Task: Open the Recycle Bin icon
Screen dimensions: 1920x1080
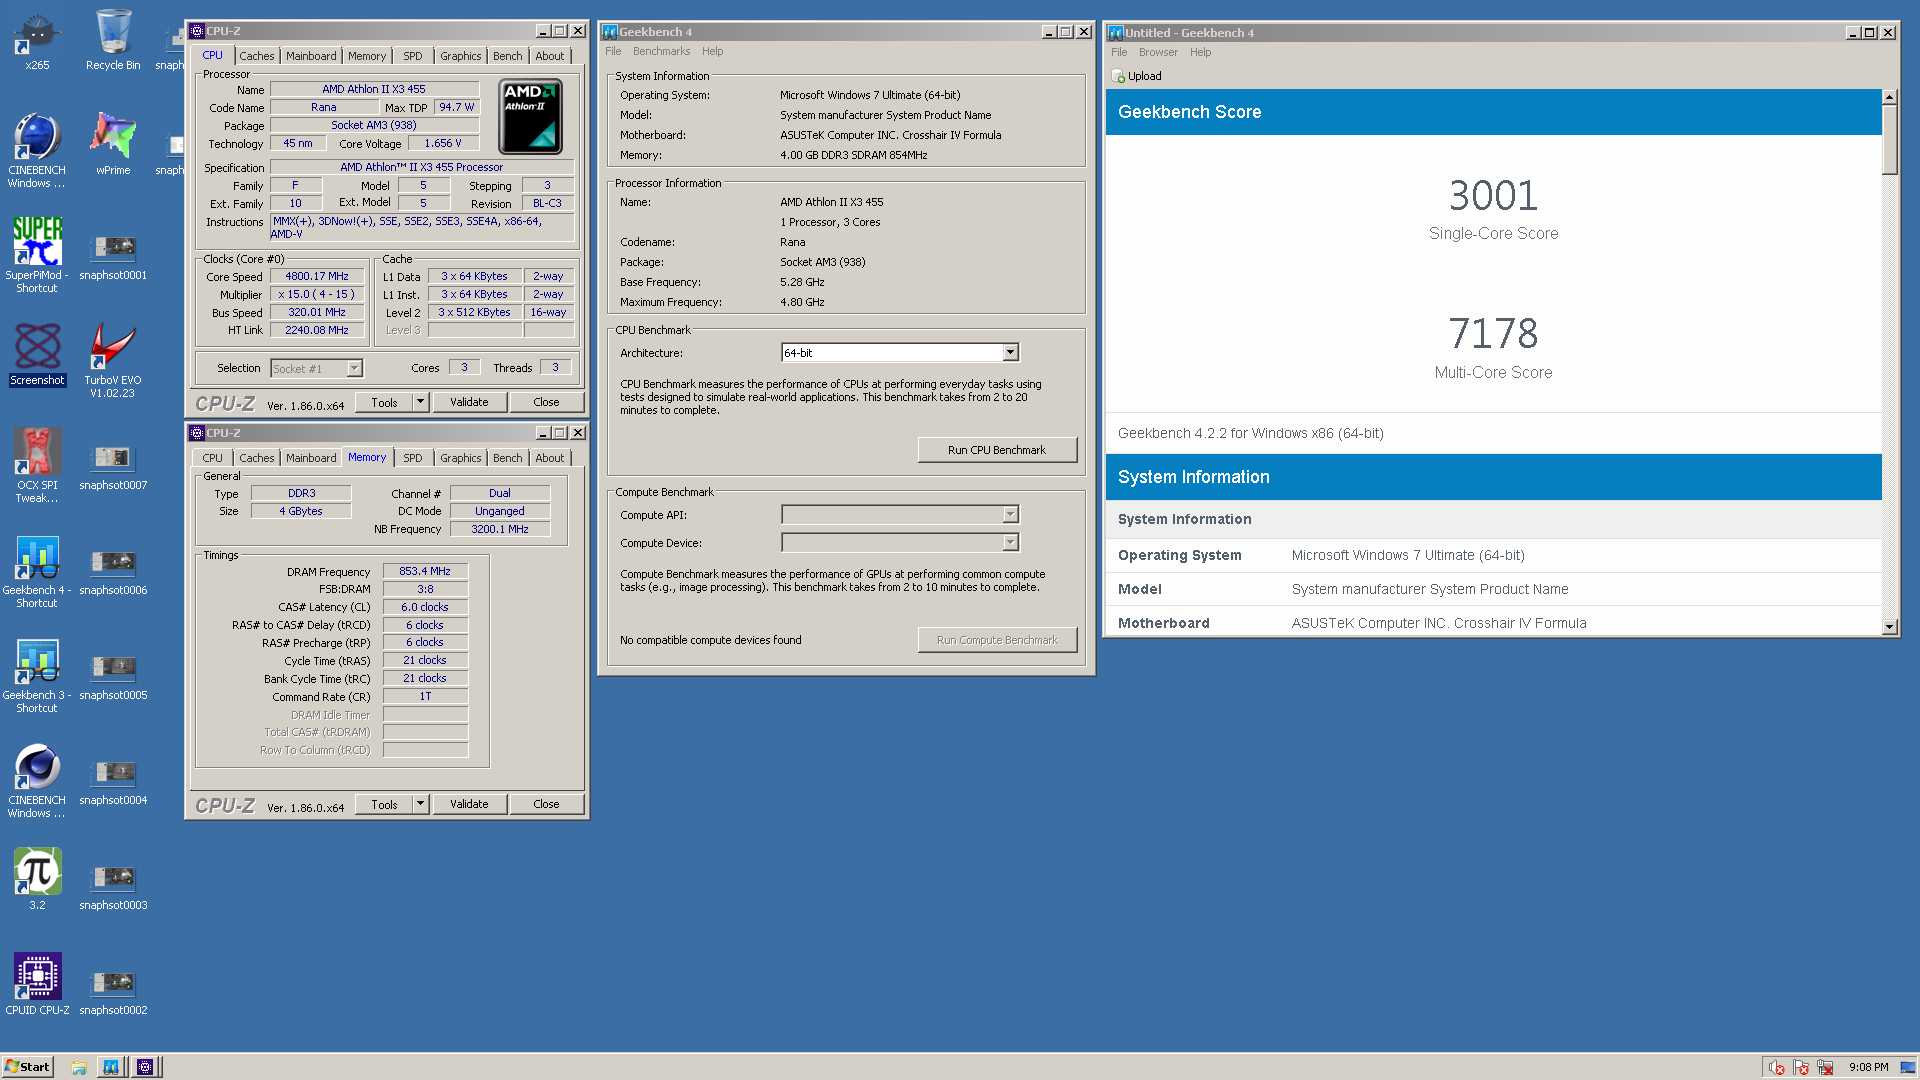Action: pyautogui.click(x=113, y=40)
